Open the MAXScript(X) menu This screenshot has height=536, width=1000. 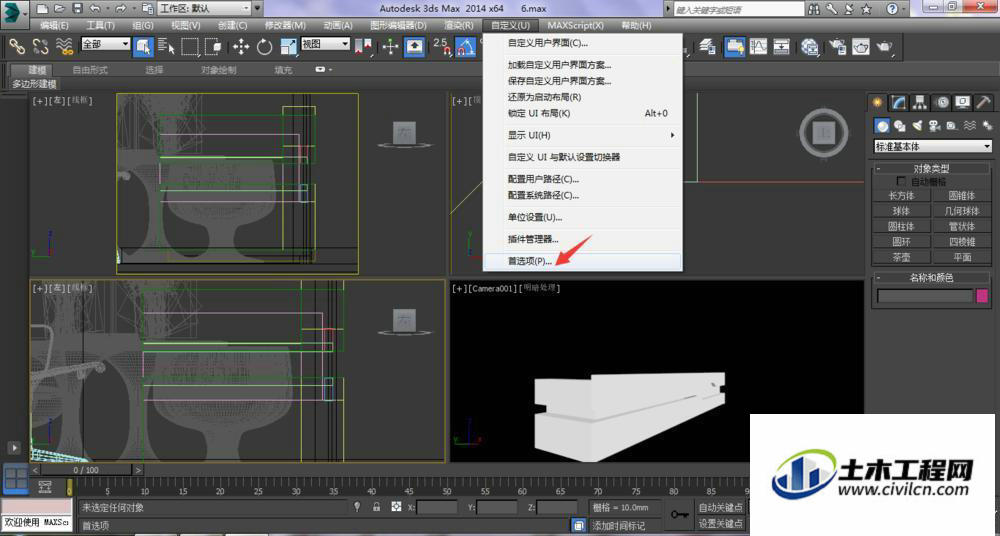click(576, 26)
